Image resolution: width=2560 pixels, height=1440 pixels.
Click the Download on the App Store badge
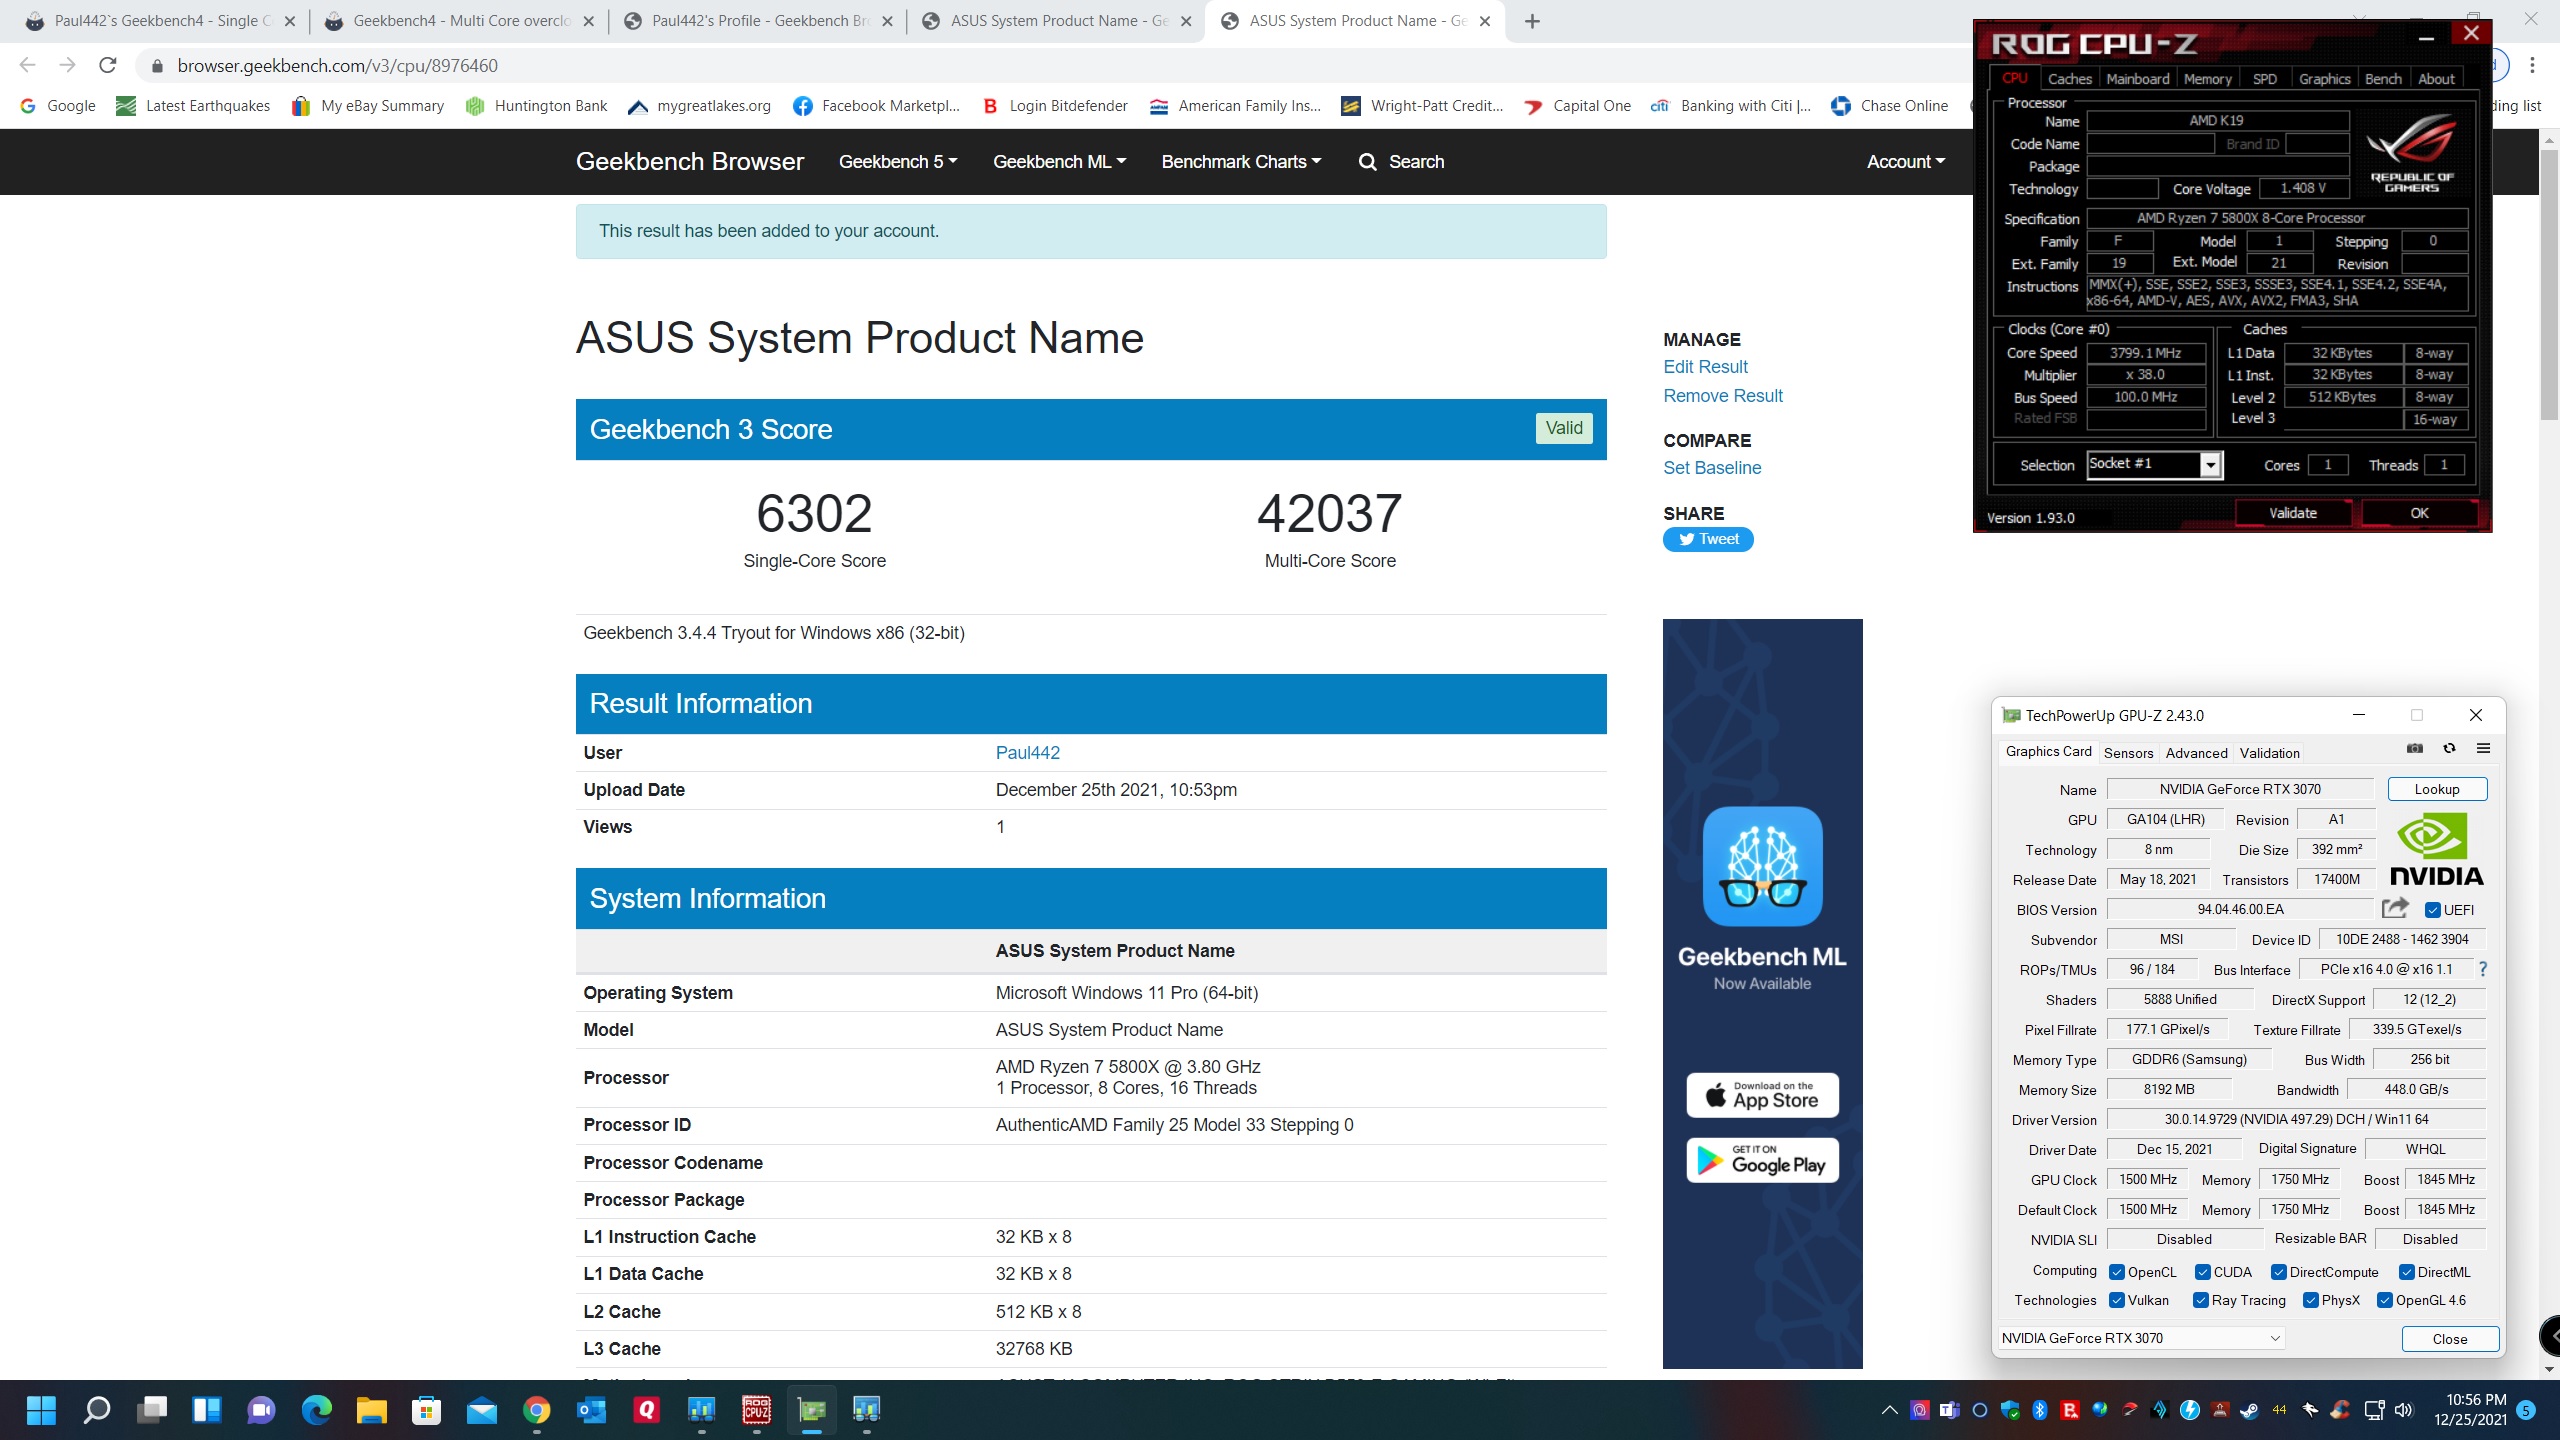pyautogui.click(x=1762, y=1095)
